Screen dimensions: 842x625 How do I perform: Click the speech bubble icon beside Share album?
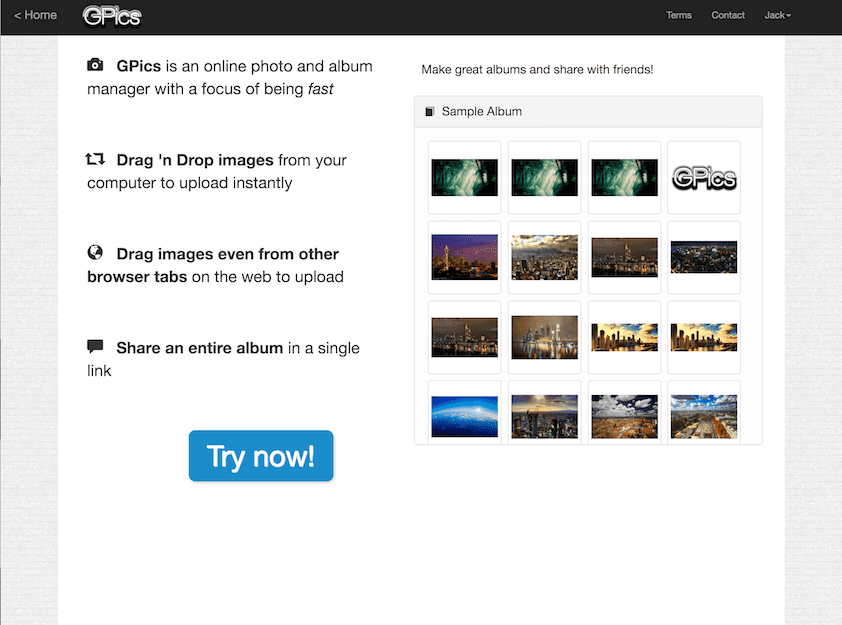95,347
